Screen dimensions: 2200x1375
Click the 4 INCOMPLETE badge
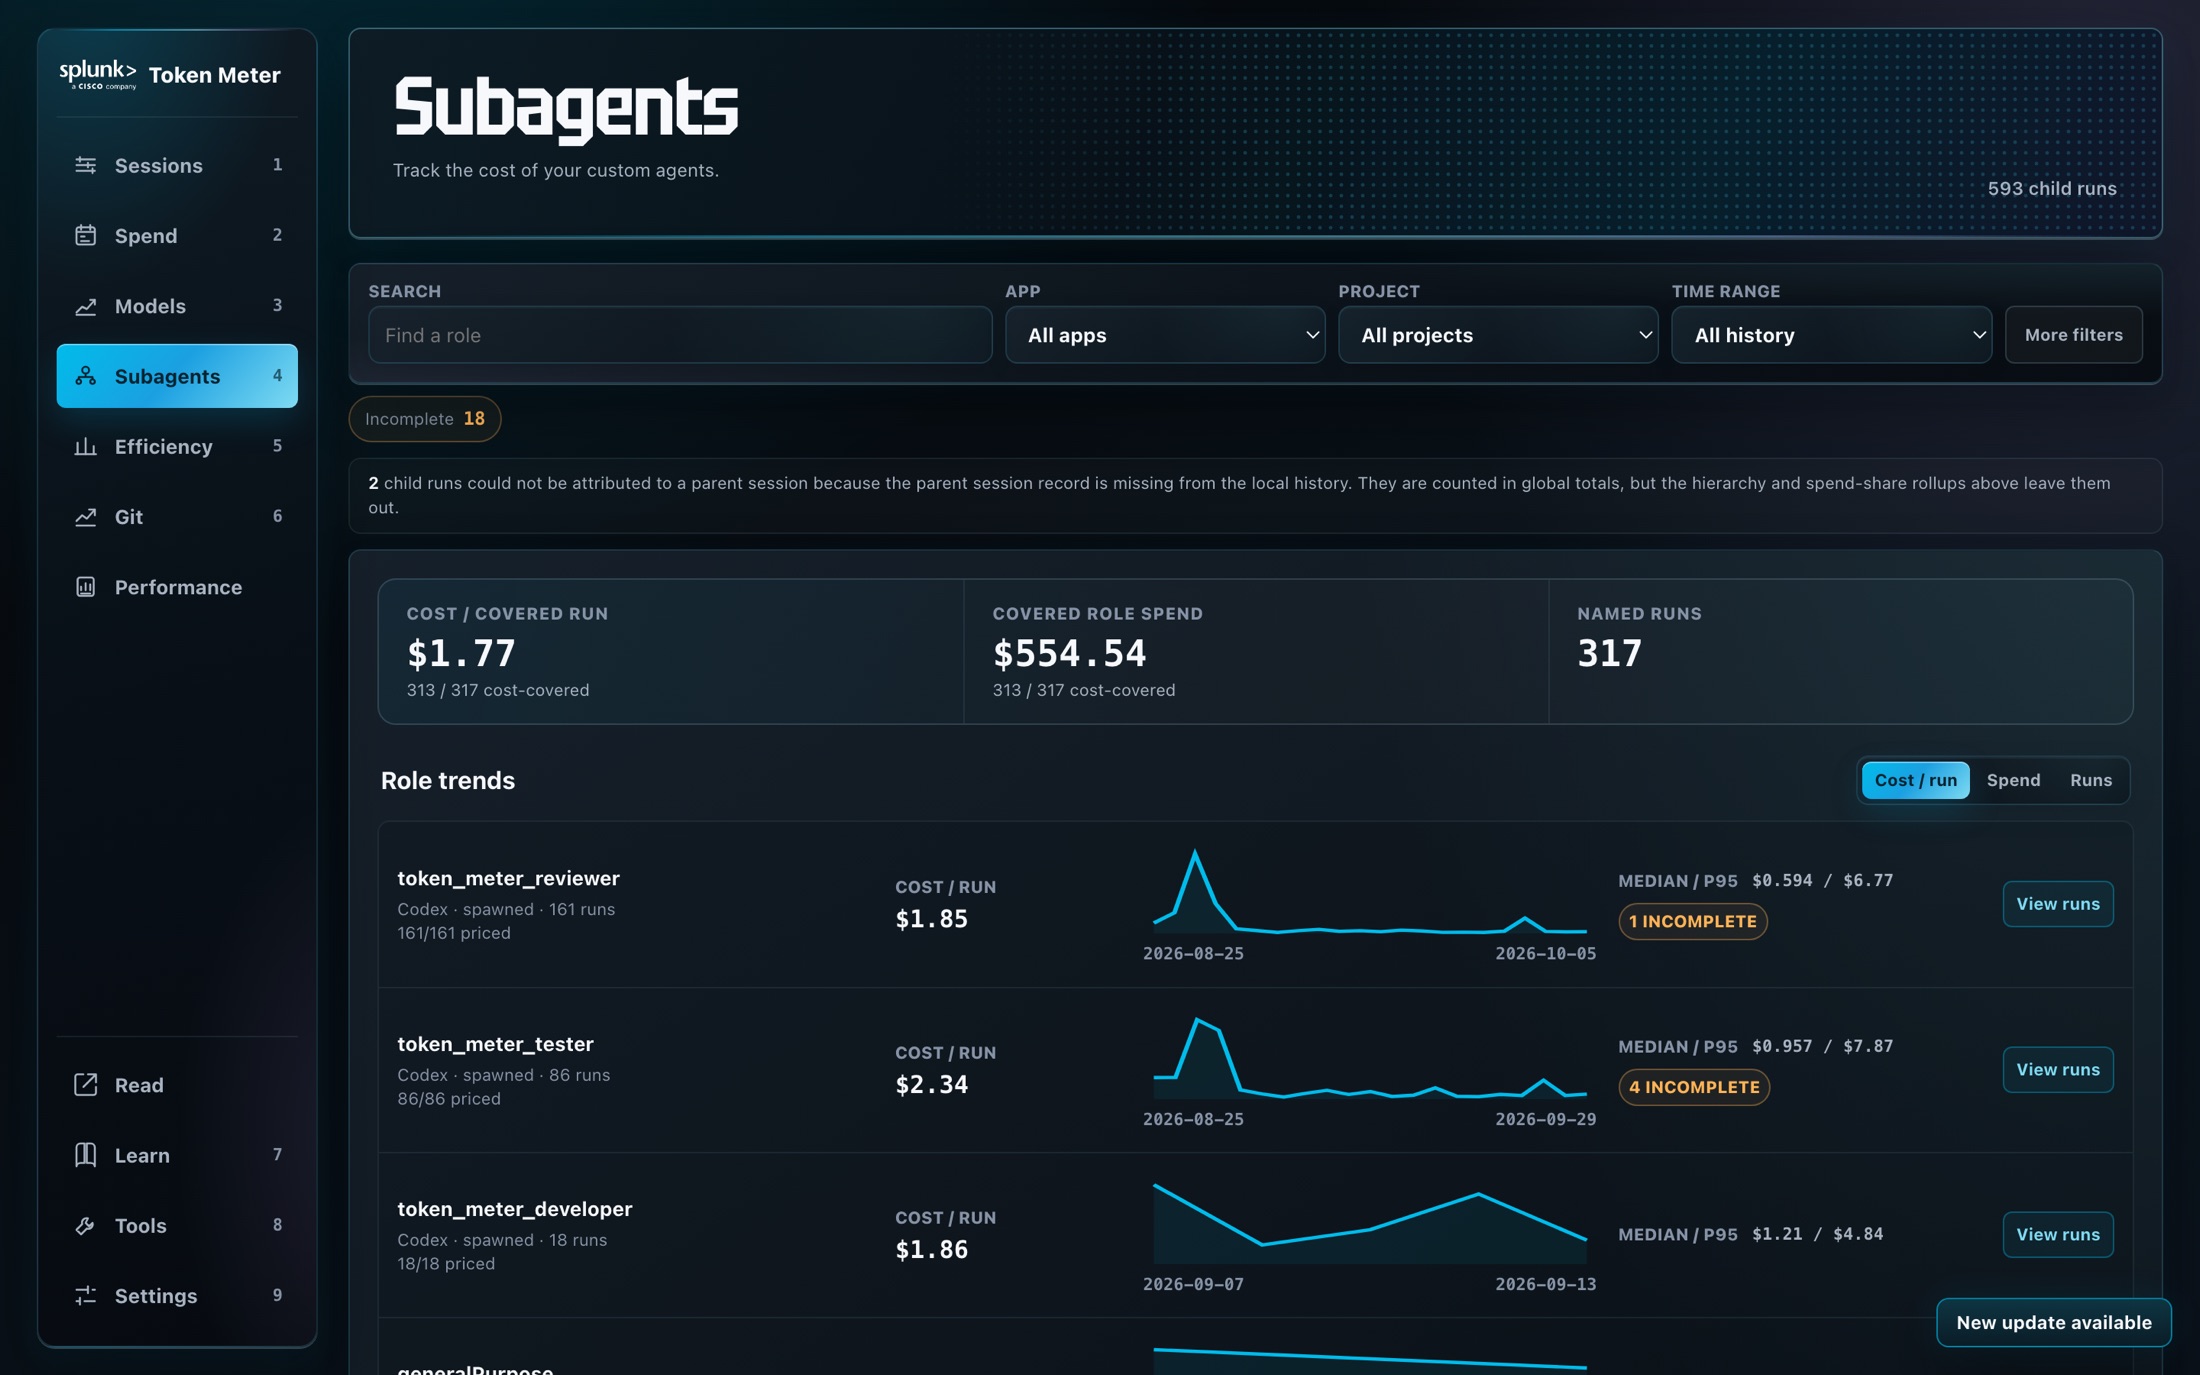pos(1694,1087)
